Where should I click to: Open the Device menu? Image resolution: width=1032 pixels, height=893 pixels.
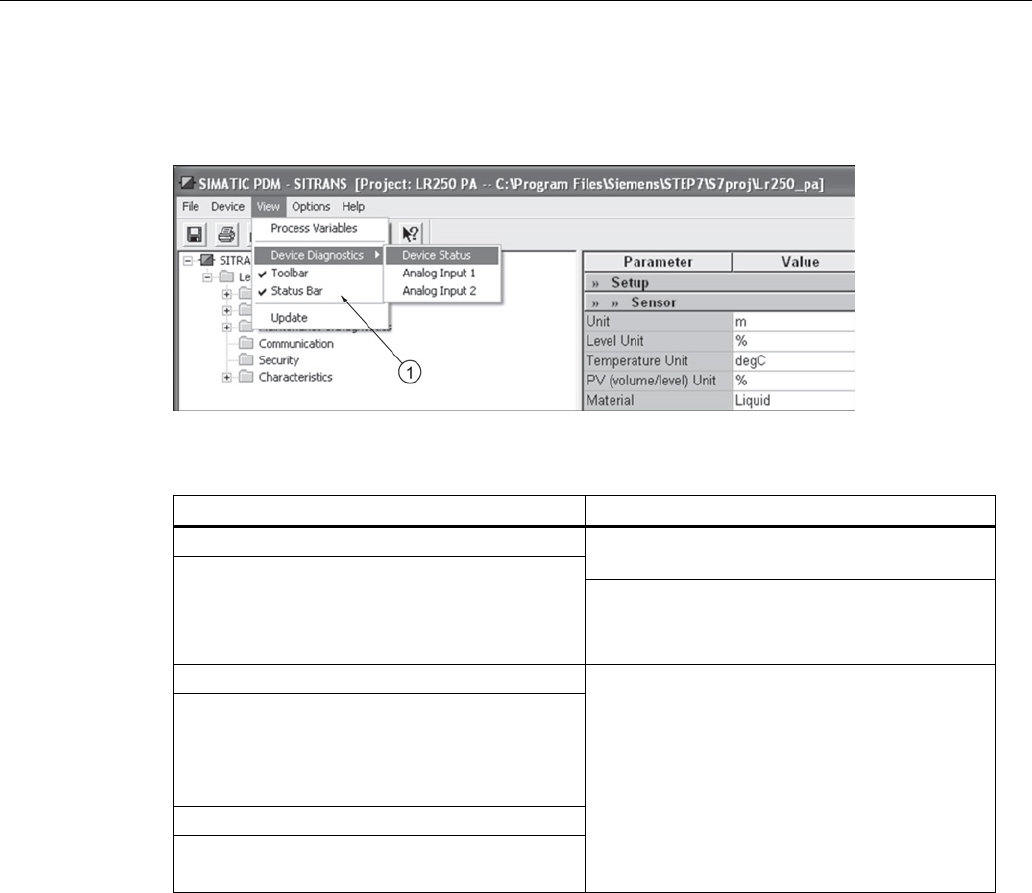[x=228, y=207]
